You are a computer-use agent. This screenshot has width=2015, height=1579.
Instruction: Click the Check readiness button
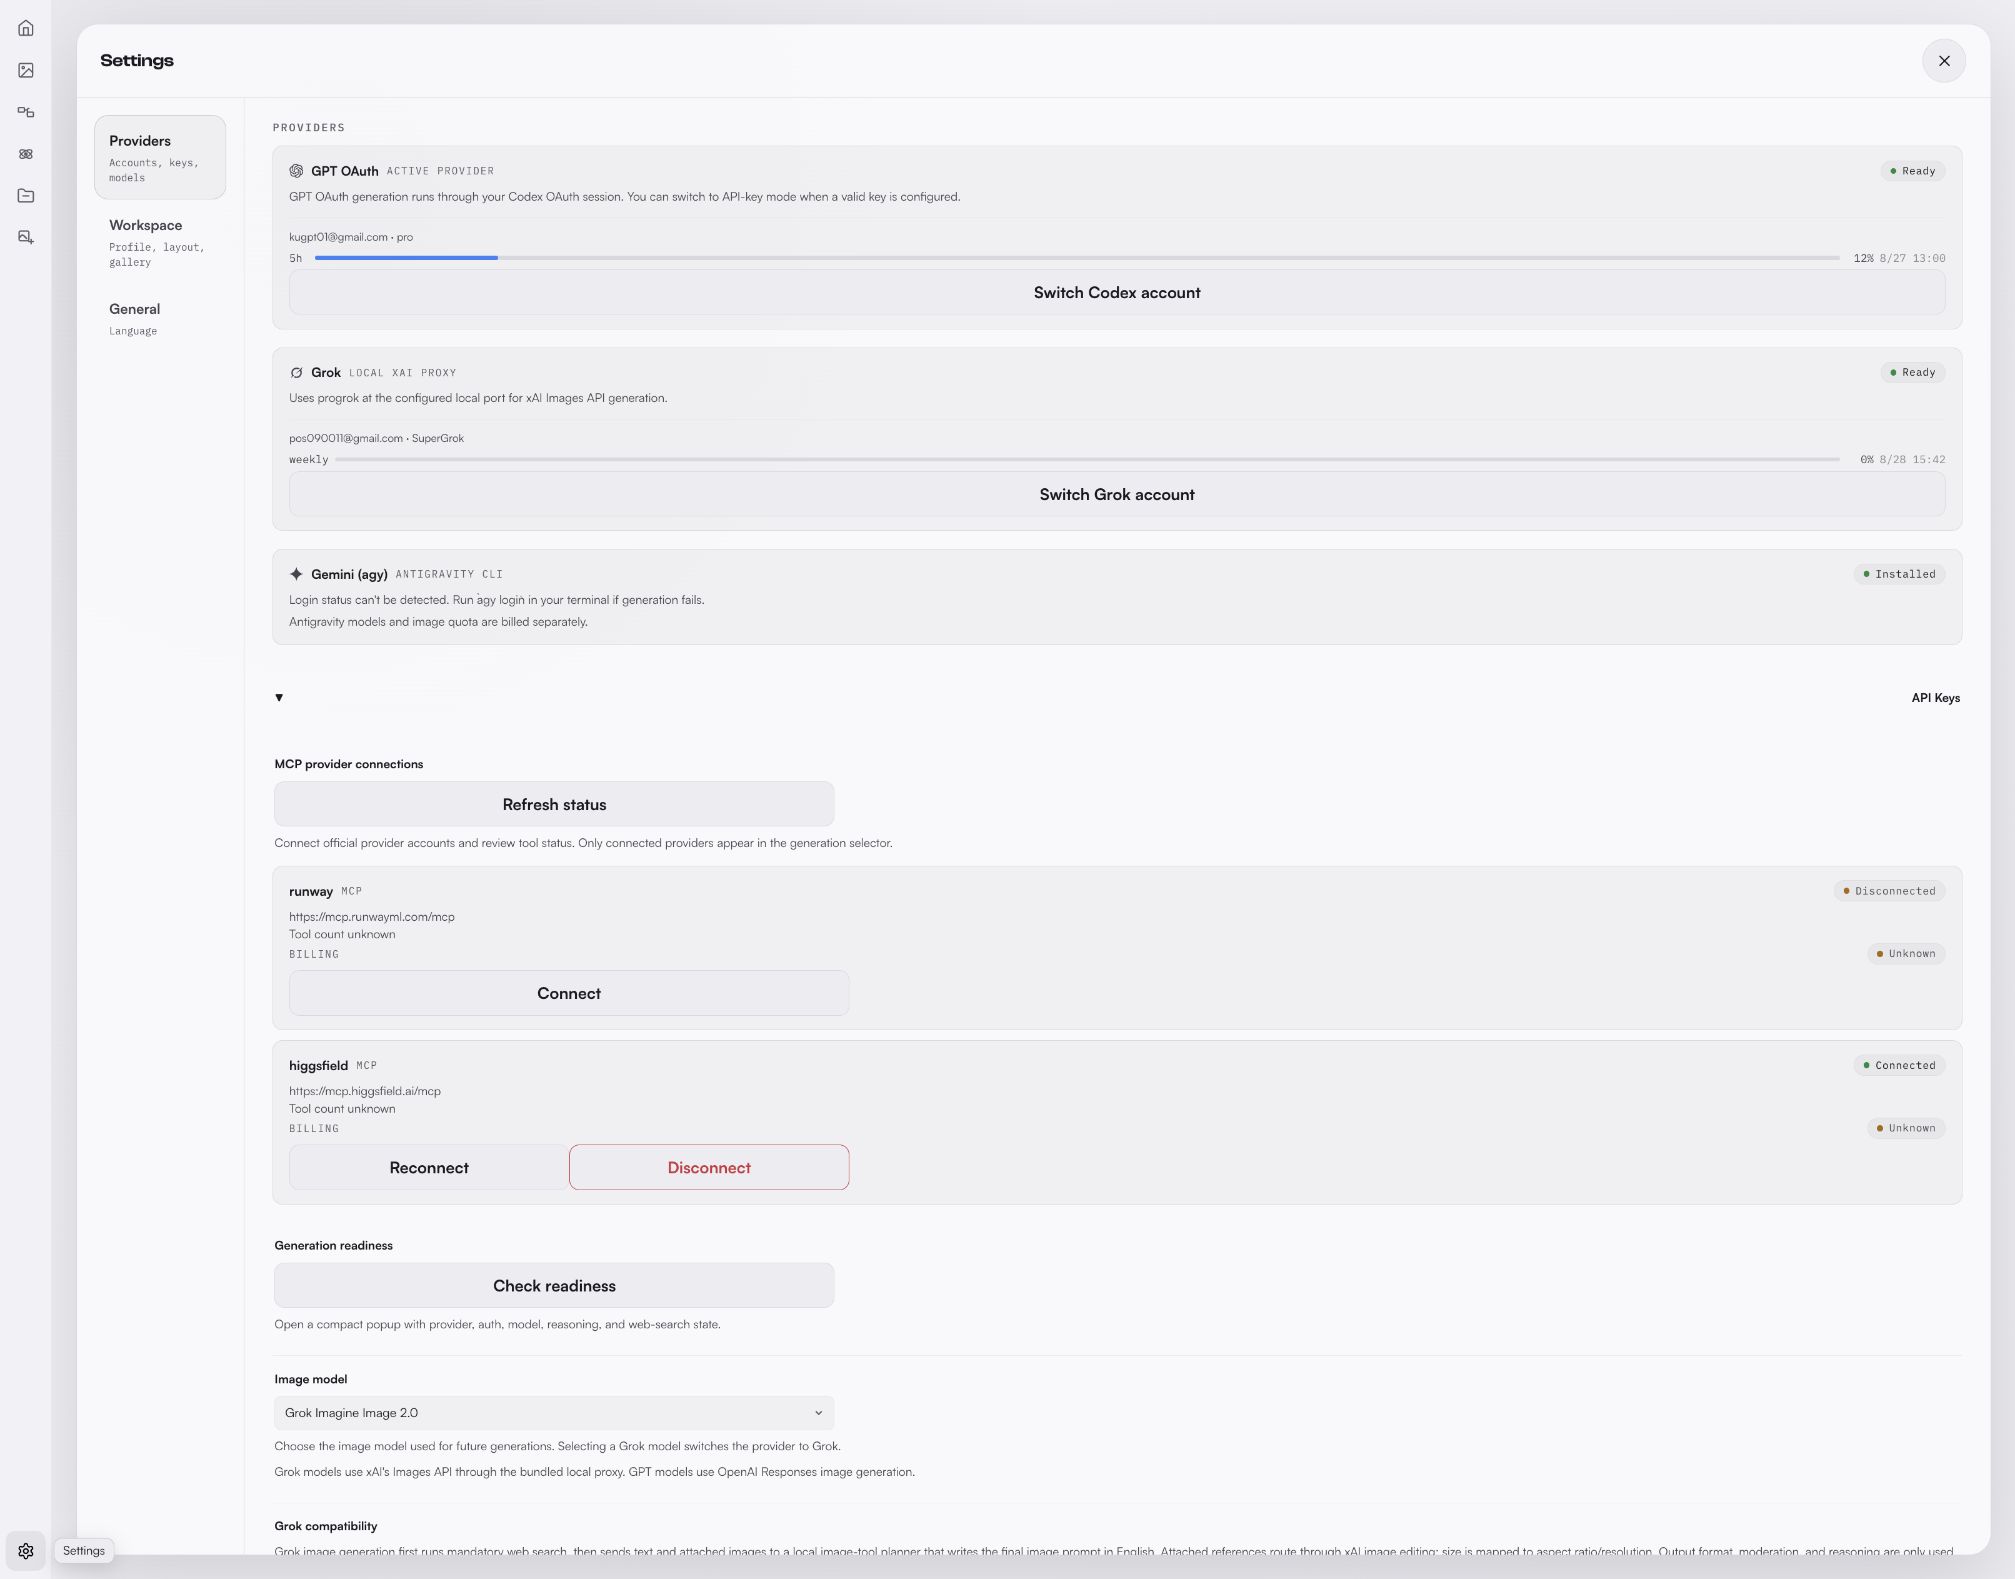pyautogui.click(x=554, y=1286)
